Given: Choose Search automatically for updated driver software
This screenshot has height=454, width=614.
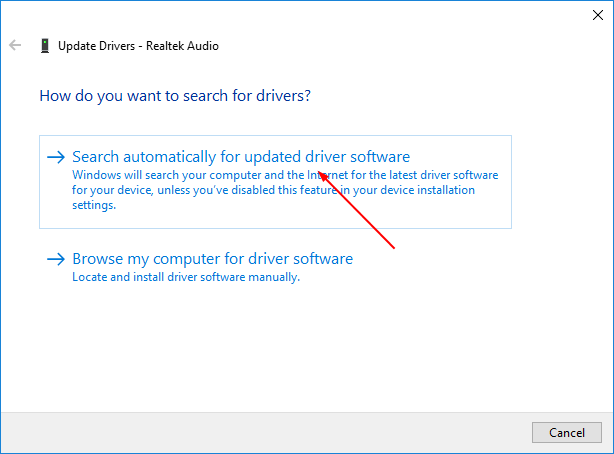Looking at the screenshot, I should click(275, 182).
